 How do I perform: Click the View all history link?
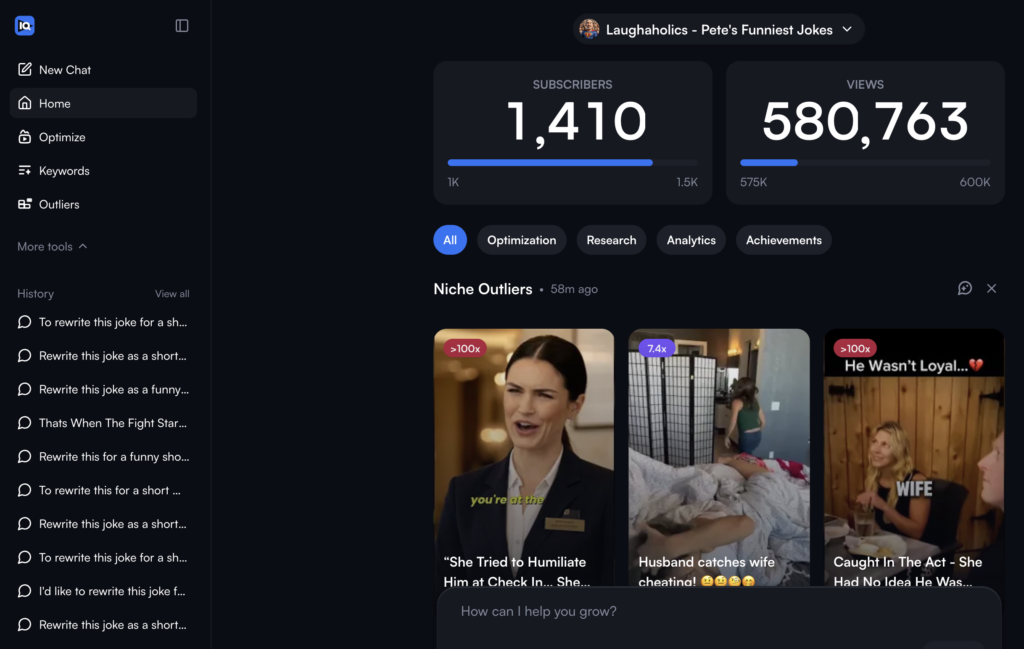[x=171, y=293]
